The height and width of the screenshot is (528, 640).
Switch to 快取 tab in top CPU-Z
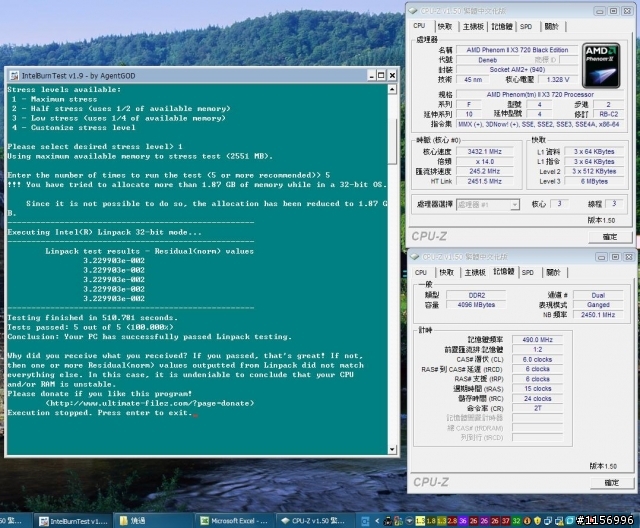(x=445, y=27)
